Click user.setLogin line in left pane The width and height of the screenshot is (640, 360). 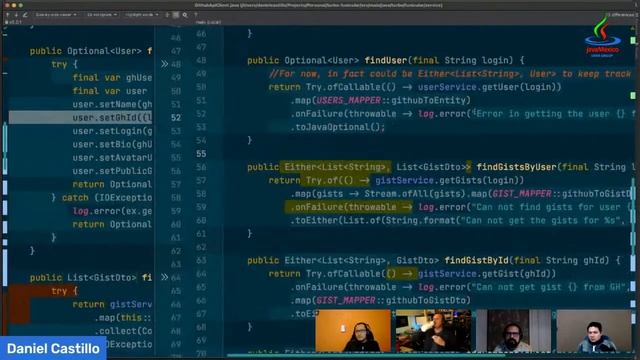[x=112, y=131]
